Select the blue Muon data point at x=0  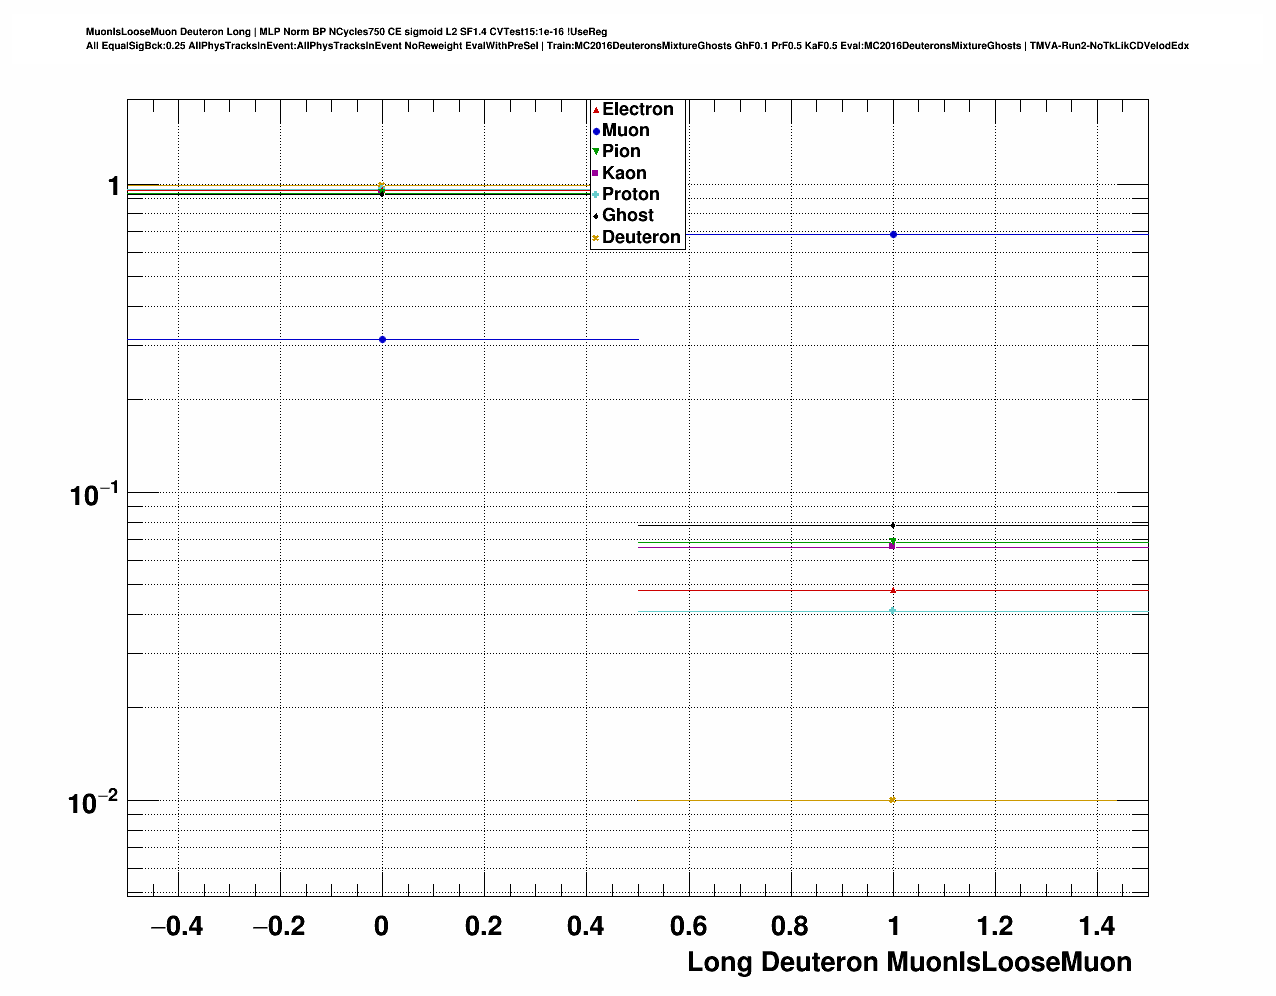(382, 340)
